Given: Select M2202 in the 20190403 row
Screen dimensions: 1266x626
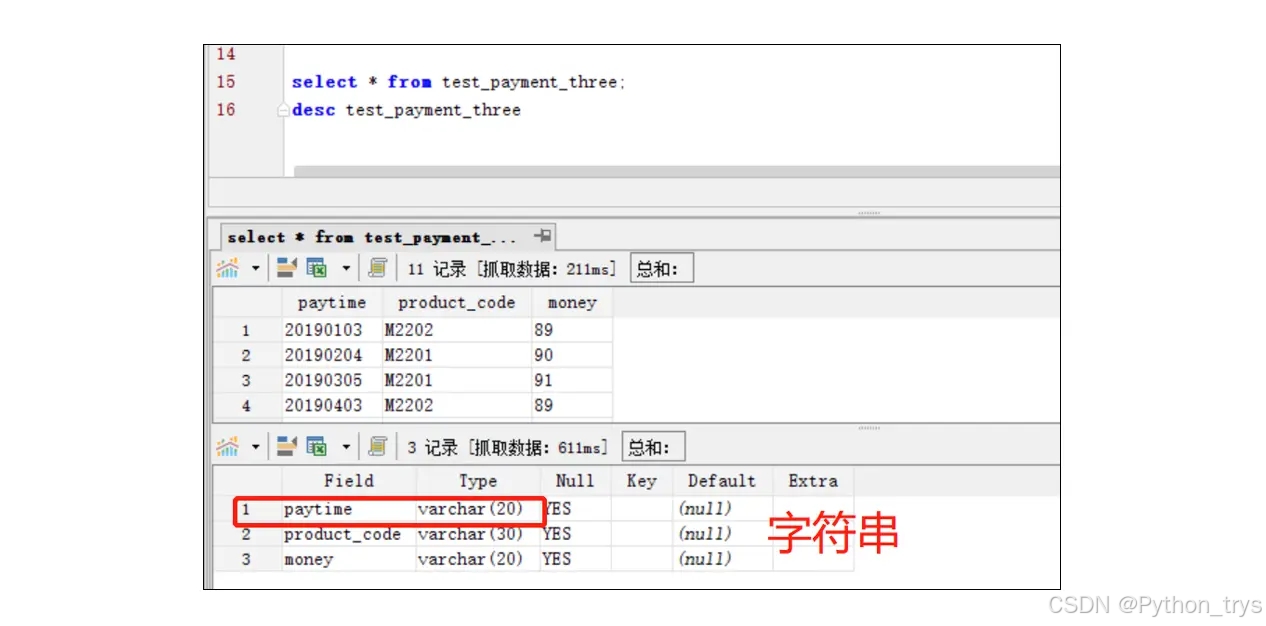Looking at the screenshot, I should click(x=457, y=405).
